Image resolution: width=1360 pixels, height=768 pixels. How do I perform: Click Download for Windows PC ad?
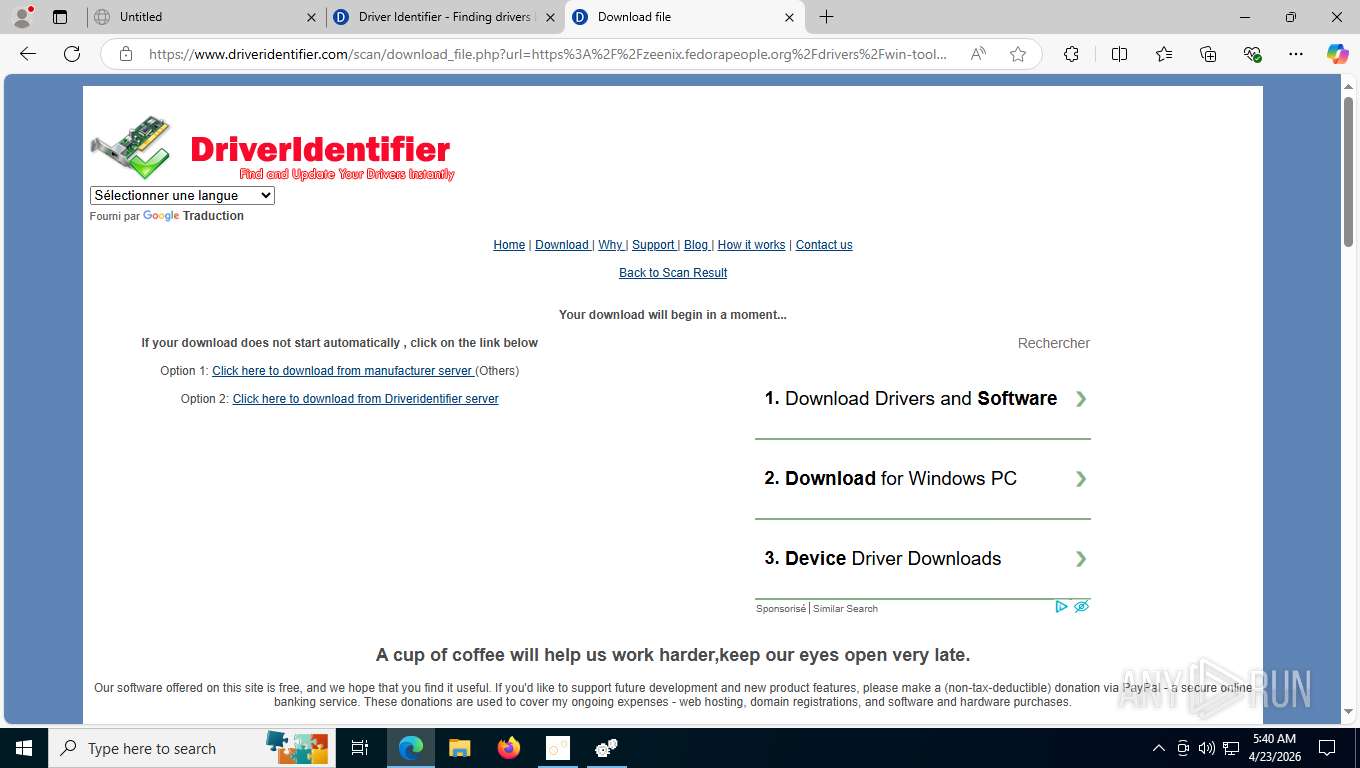click(x=922, y=479)
